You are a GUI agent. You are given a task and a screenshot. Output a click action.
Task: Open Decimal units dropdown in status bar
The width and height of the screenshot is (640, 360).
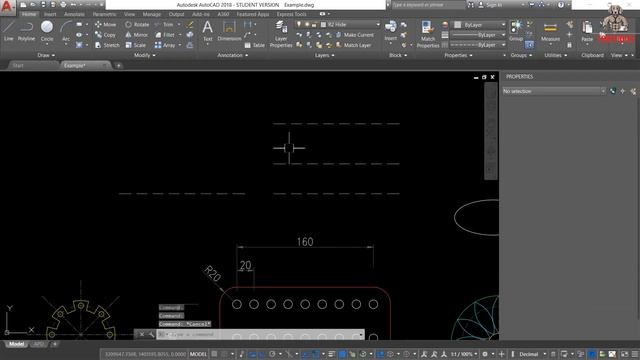(x=532, y=354)
